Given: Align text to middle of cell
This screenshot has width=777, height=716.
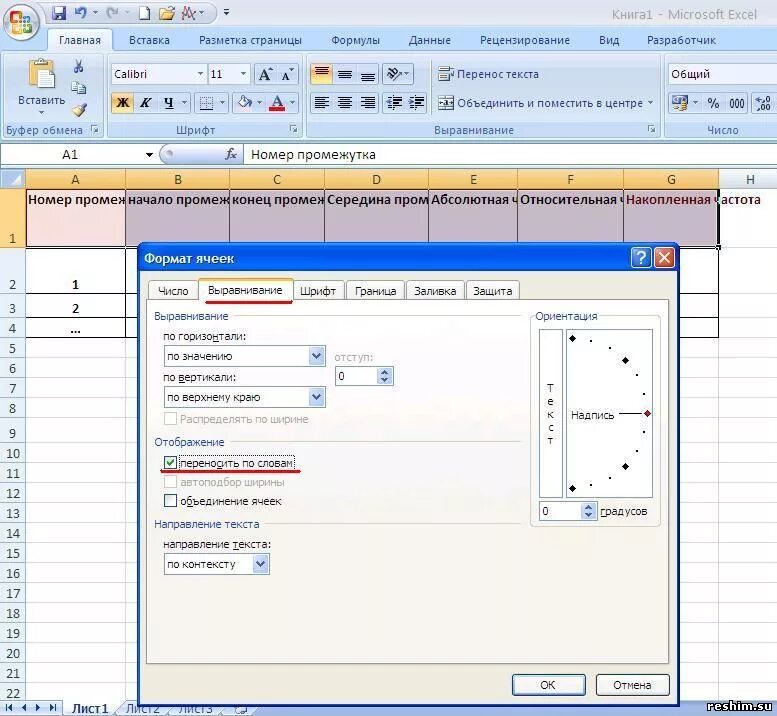Looking at the screenshot, I should (x=345, y=74).
